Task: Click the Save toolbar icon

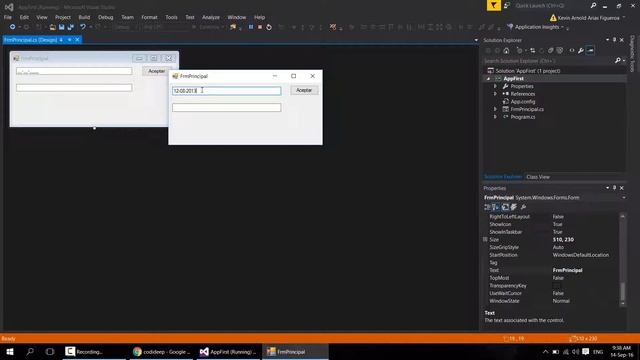Action: (x=61, y=27)
